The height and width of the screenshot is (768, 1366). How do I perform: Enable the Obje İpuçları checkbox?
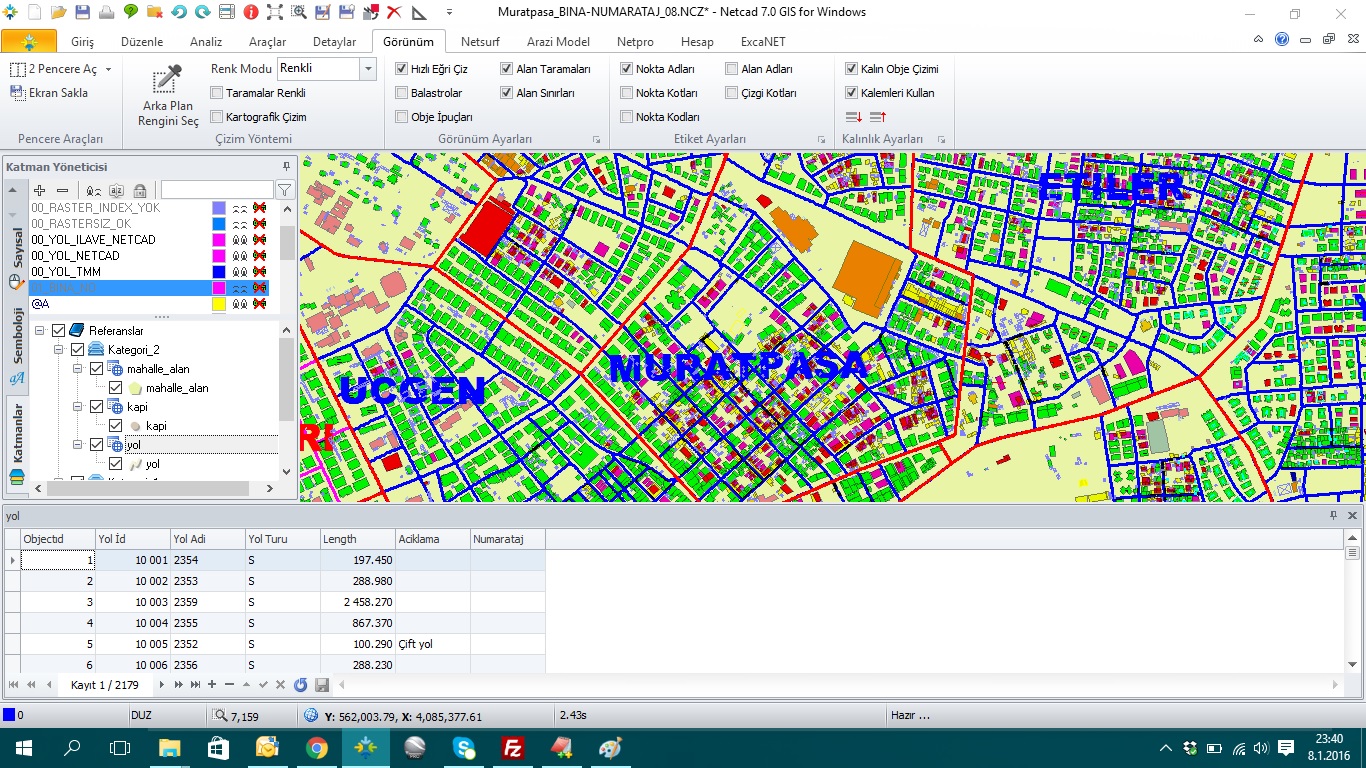click(401, 117)
